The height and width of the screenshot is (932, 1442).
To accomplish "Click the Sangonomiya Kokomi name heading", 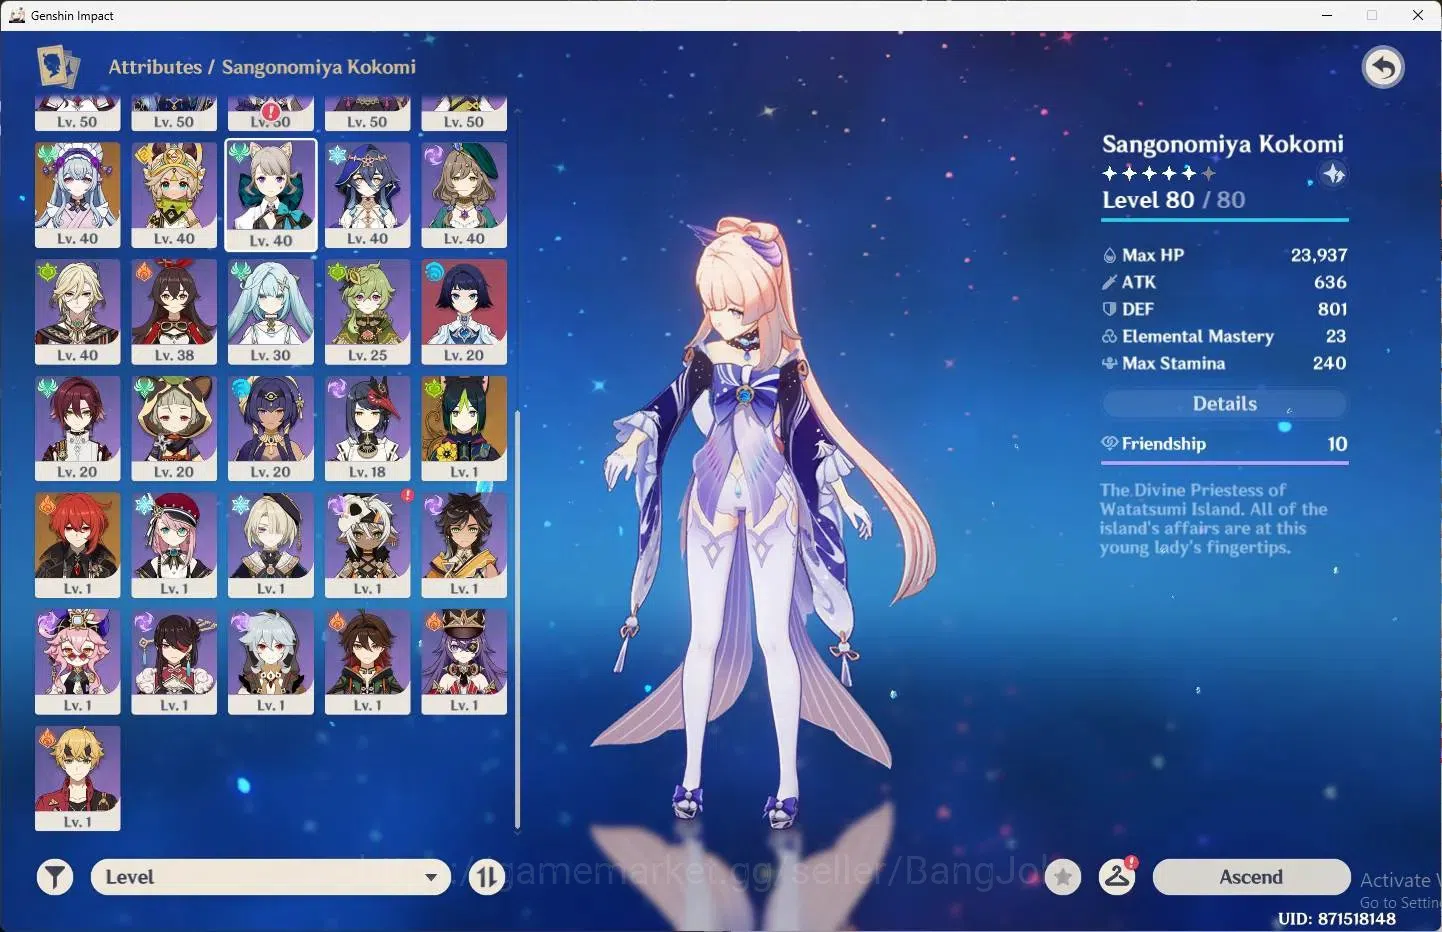I will (x=1222, y=144).
